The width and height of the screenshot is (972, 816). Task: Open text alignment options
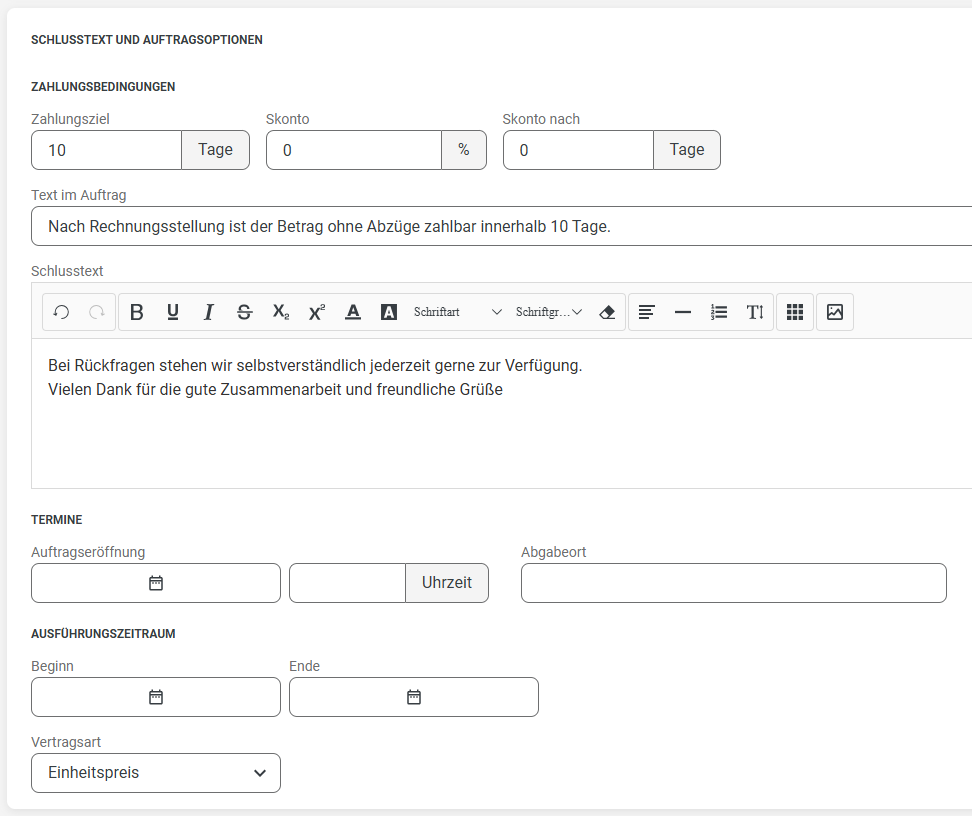[x=647, y=312]
